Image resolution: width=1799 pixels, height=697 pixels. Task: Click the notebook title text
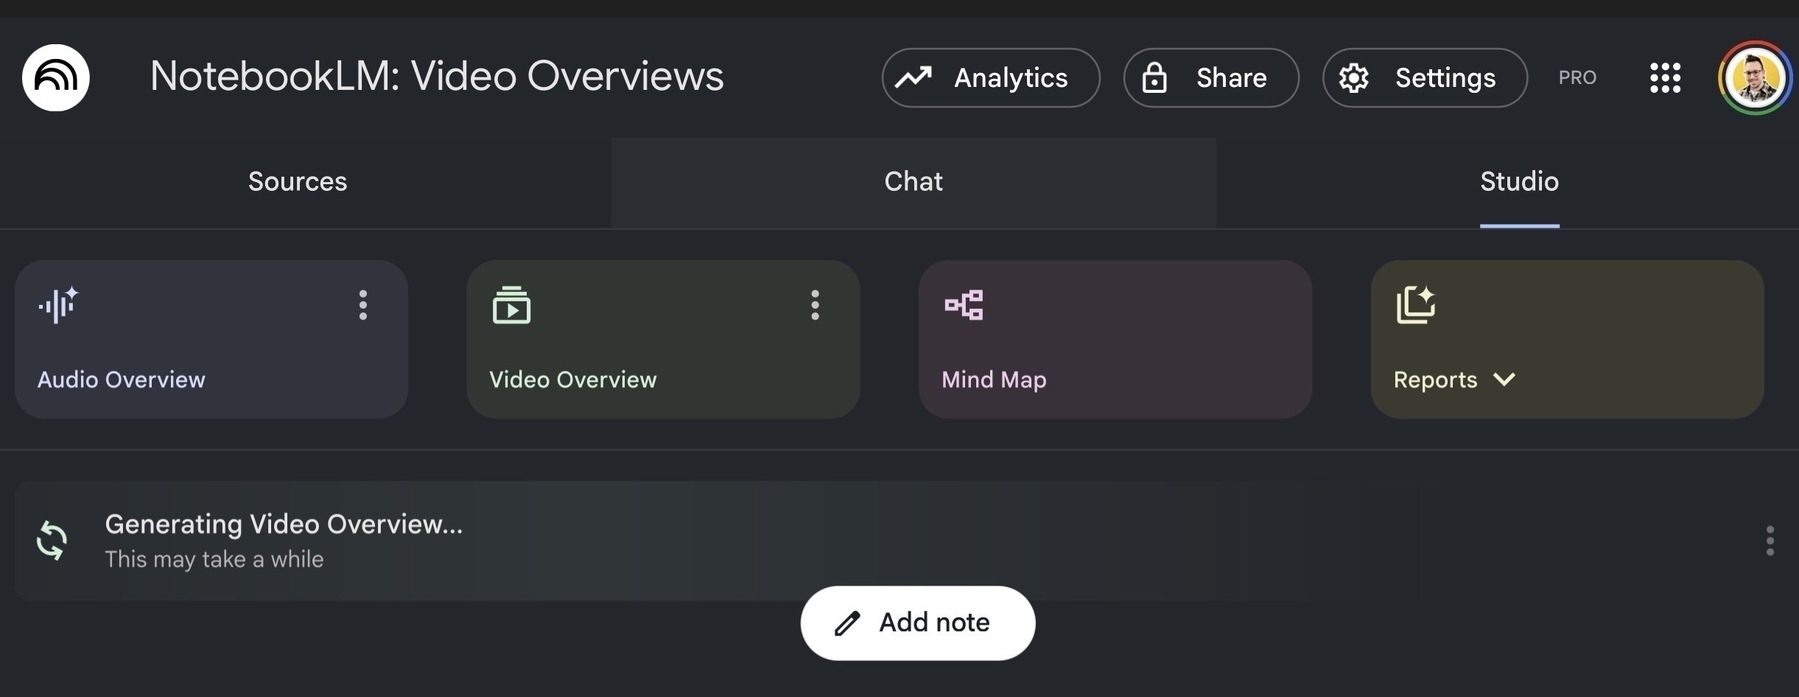coord(436,77)
